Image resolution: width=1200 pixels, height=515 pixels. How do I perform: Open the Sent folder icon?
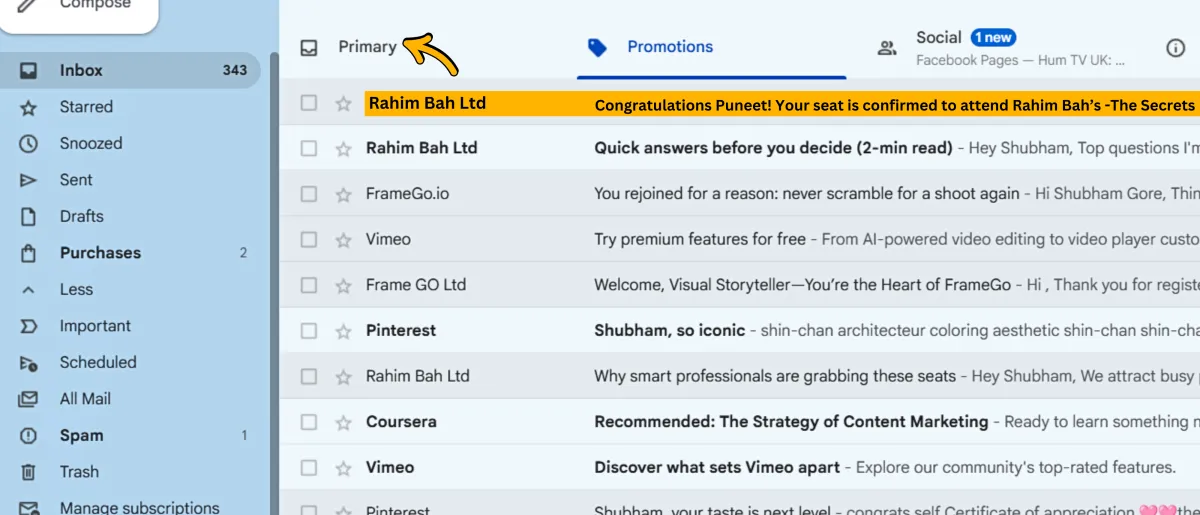tap(29, 180)
